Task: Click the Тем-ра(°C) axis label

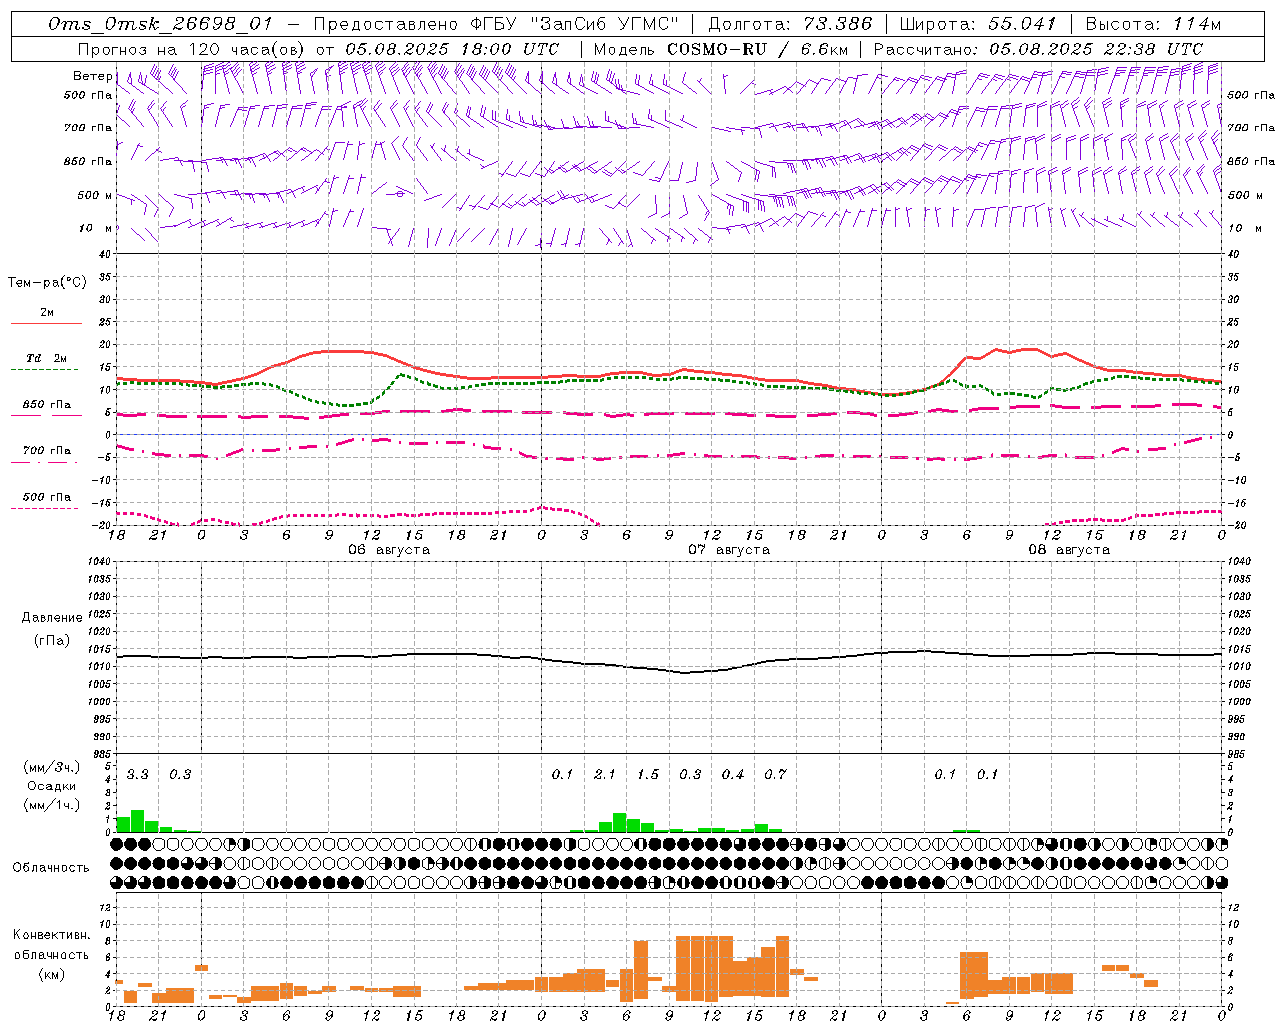Action: click(x=47, y=283)
